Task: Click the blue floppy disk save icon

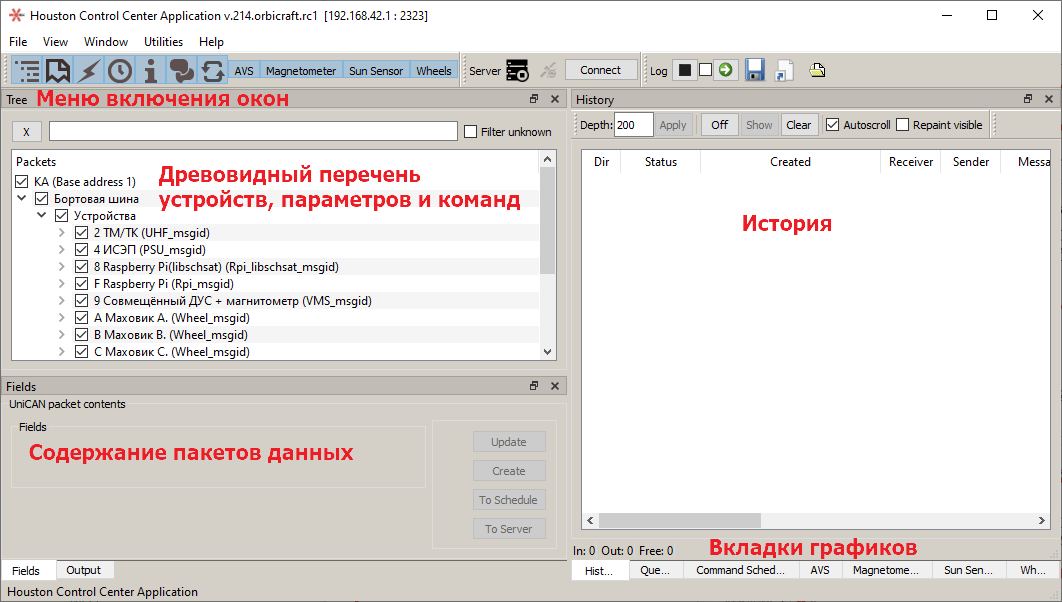Action: tap(755, 70)
